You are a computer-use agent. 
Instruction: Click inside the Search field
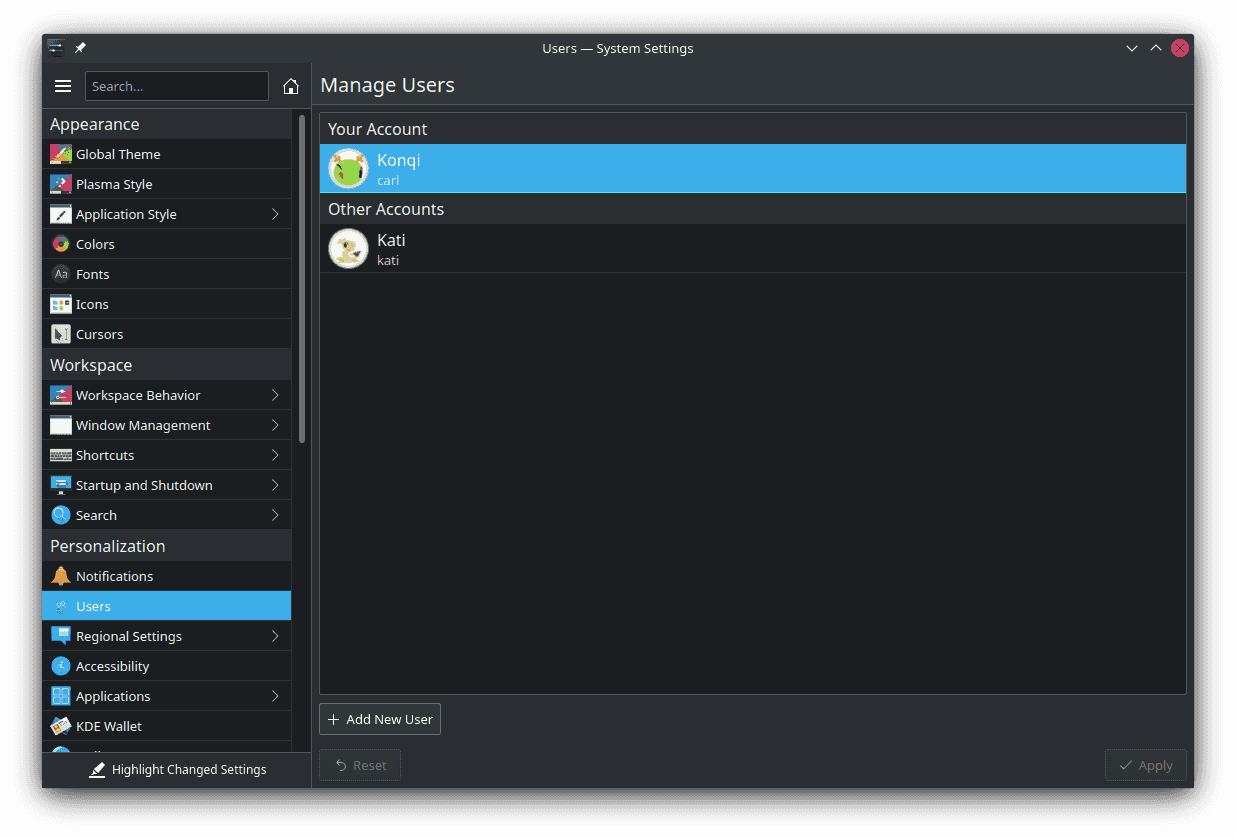pos(176,86)
